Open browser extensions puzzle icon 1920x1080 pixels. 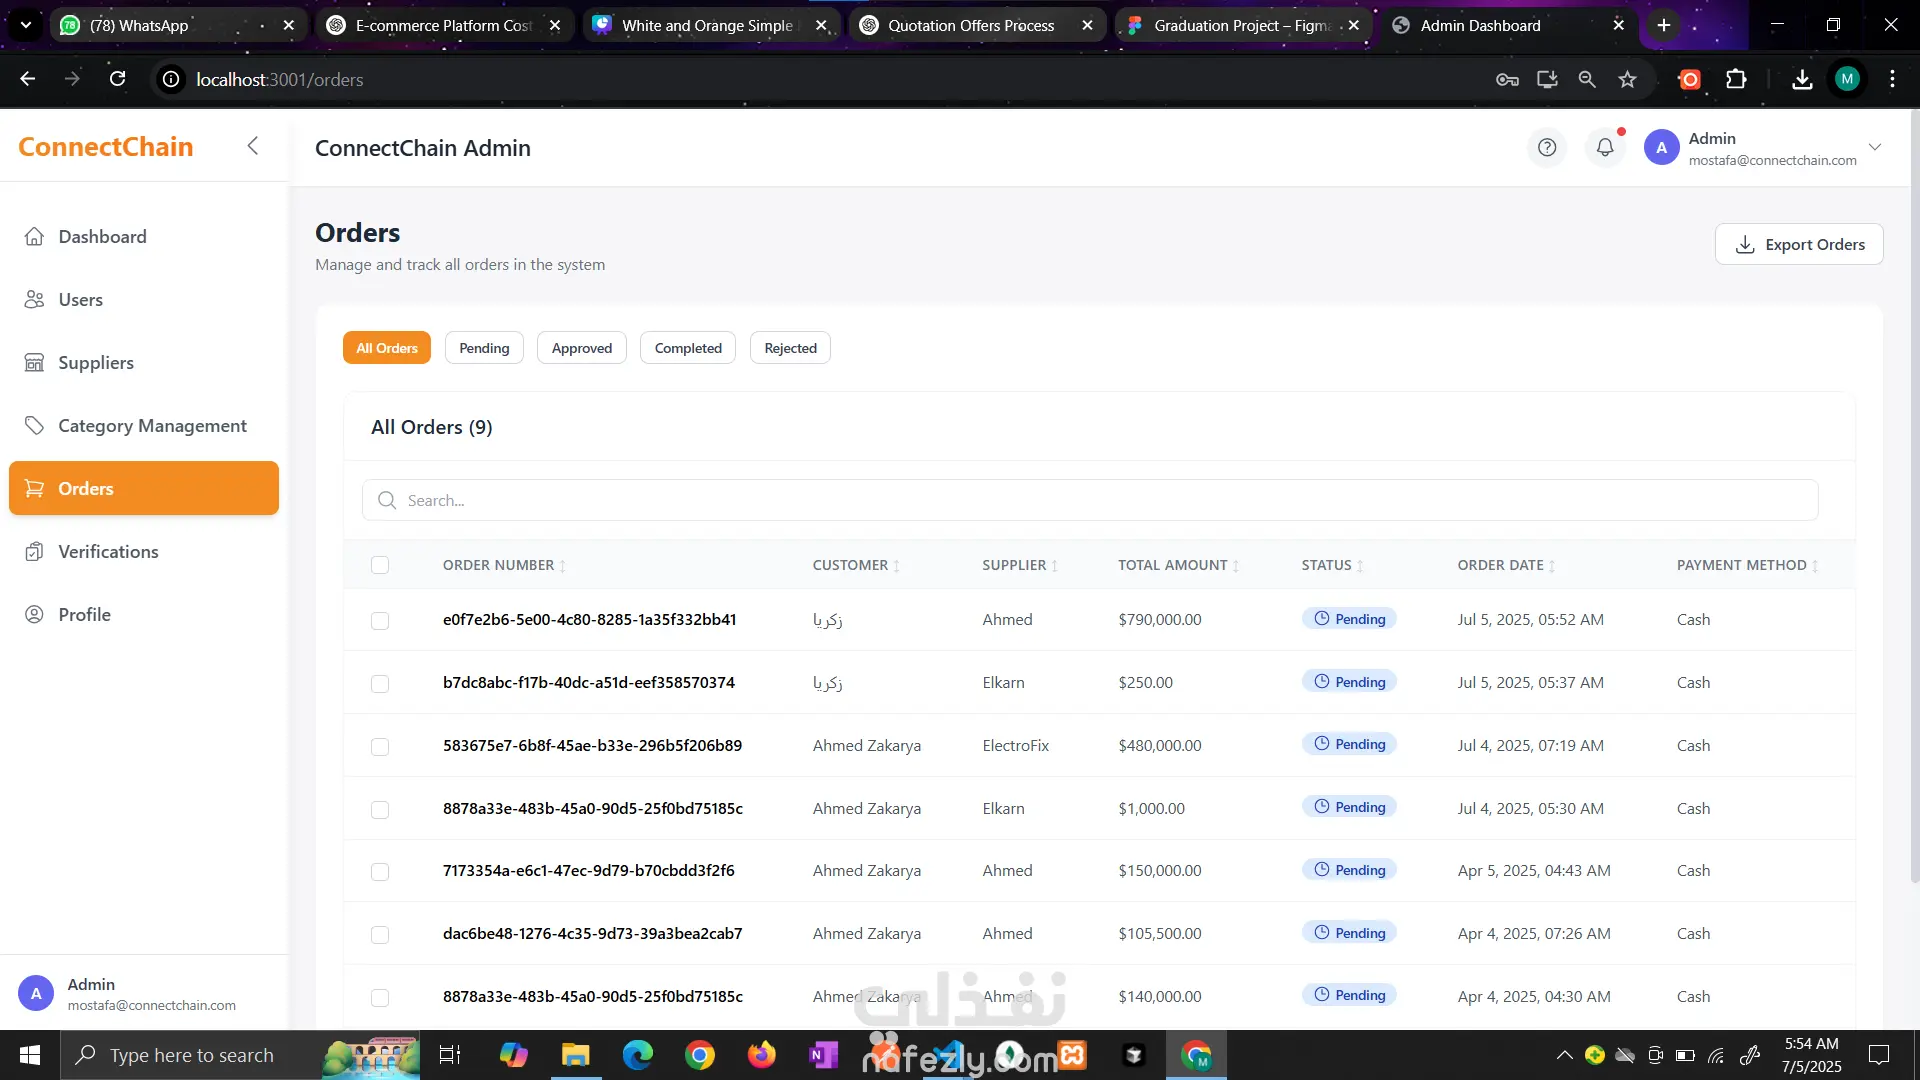point(1737,80)
